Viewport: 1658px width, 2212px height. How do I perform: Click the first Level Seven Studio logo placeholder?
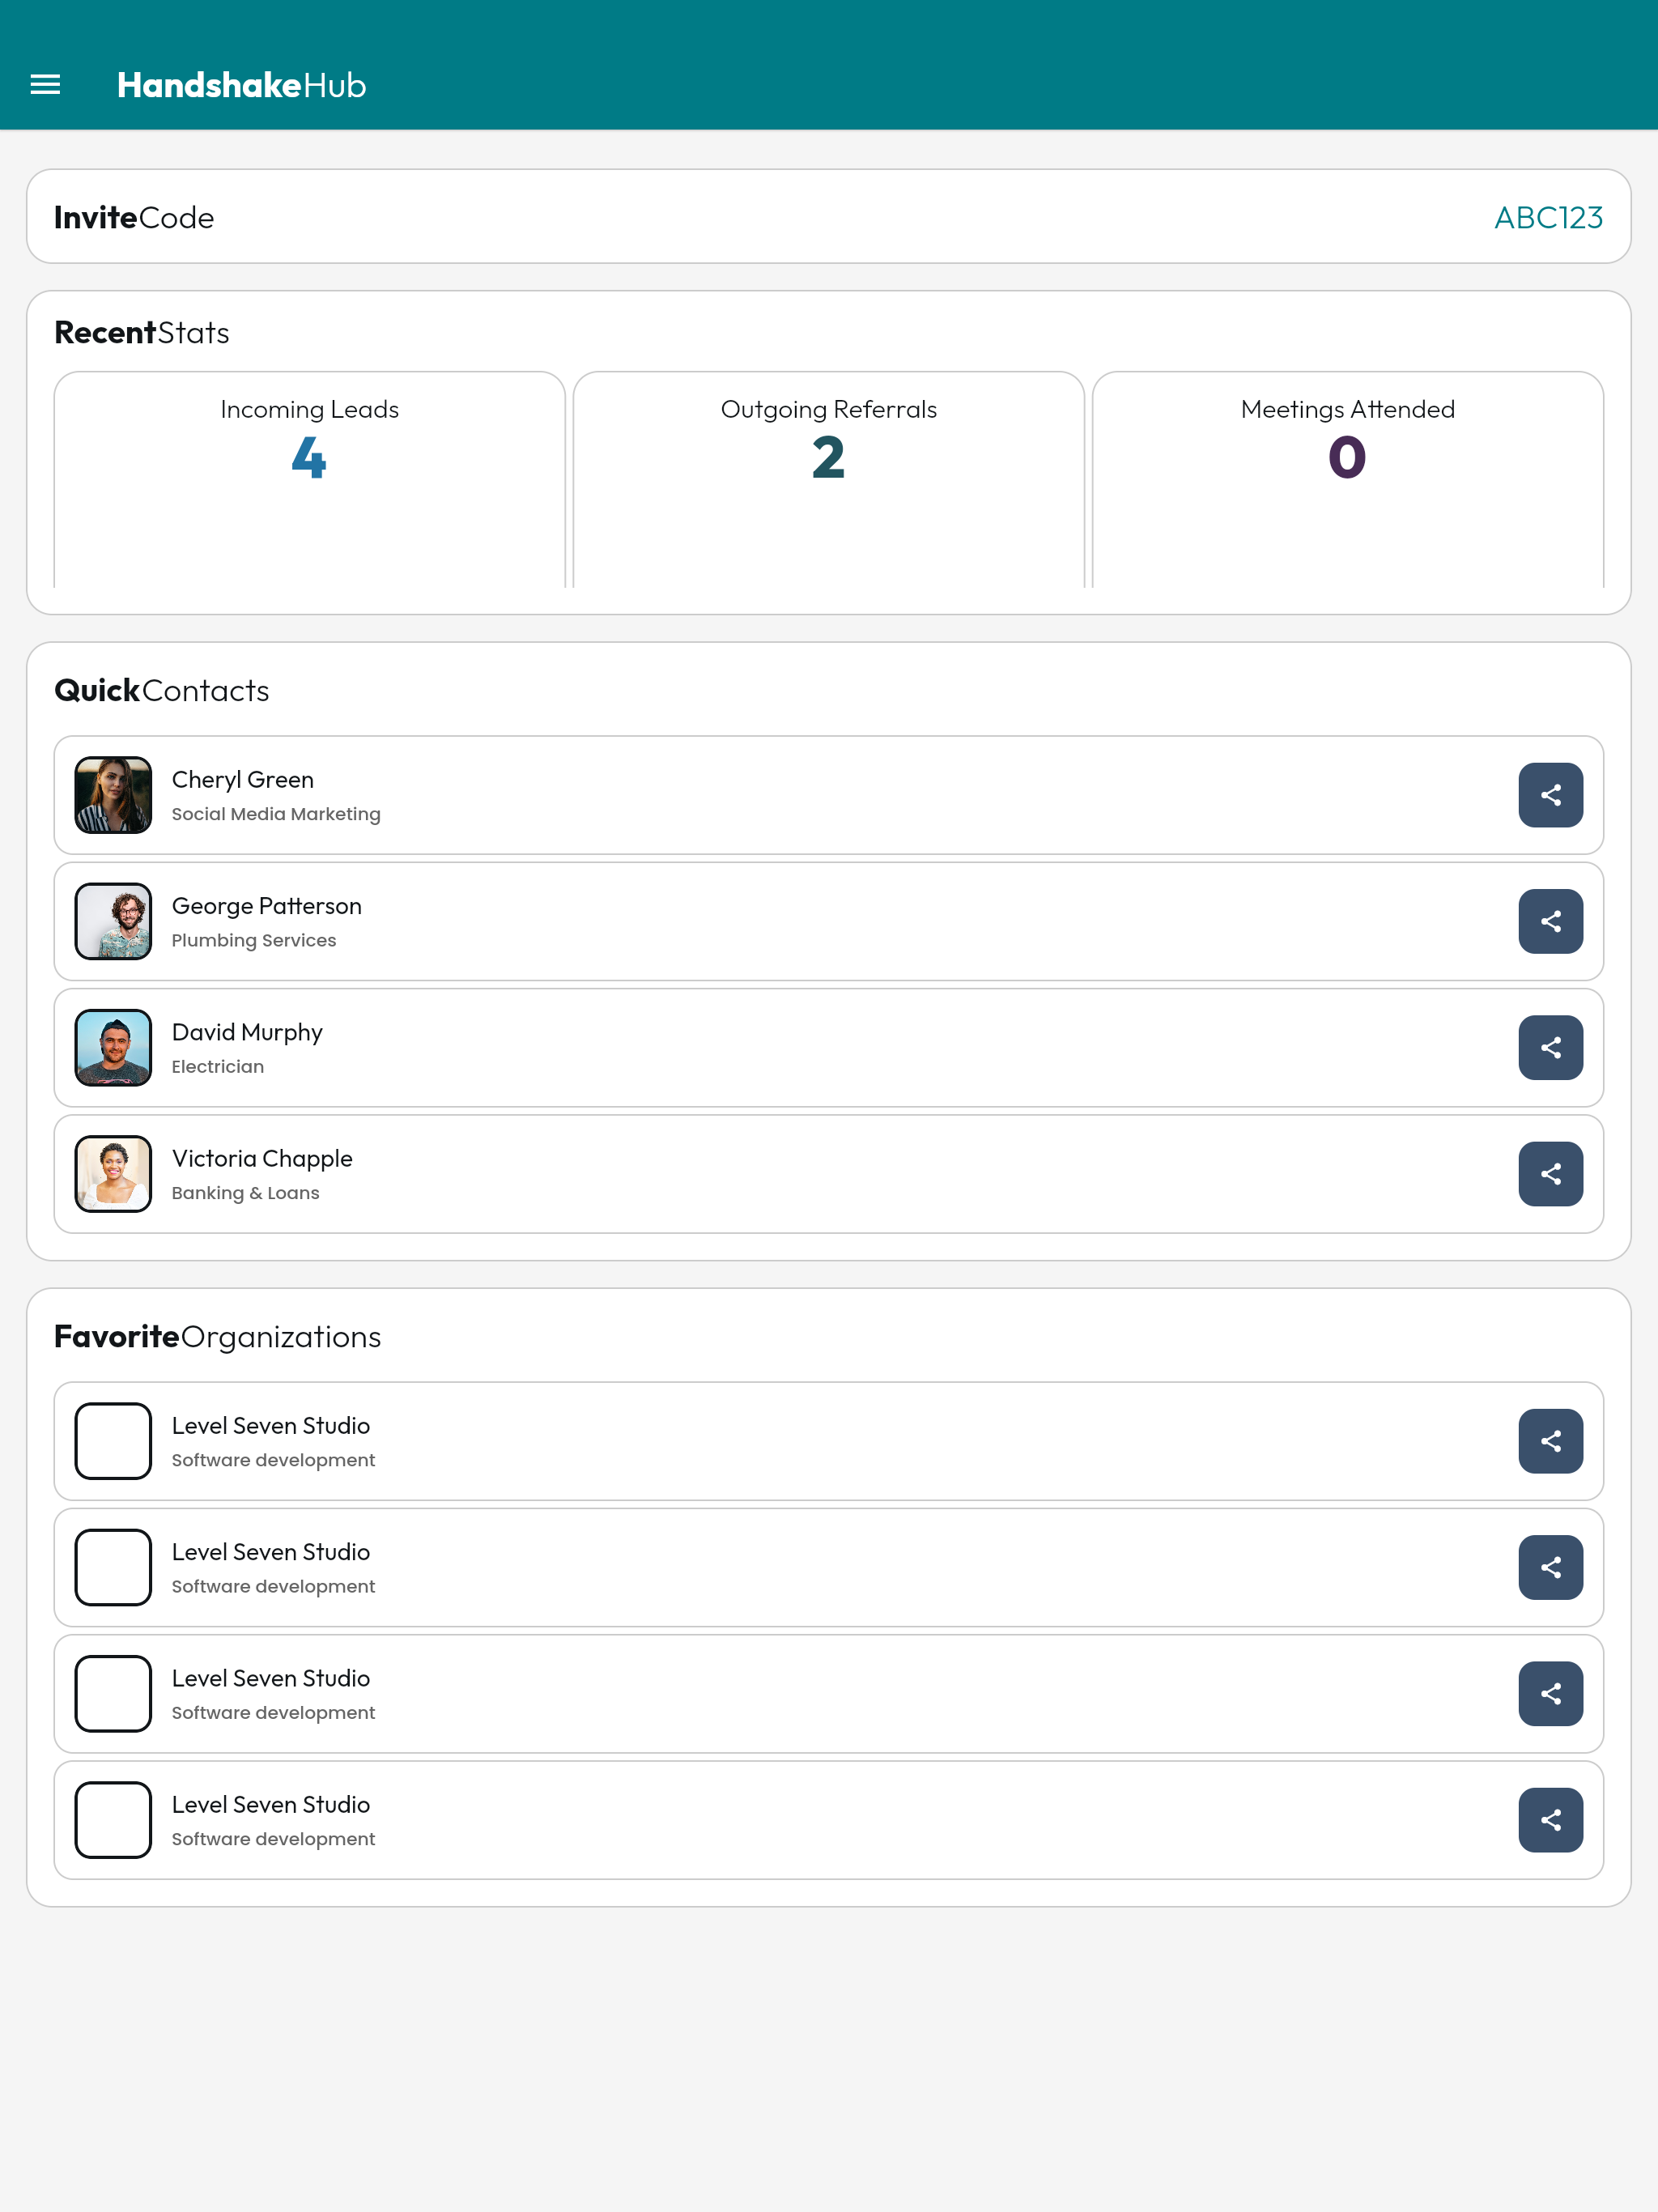click(x=113, y=1441)
